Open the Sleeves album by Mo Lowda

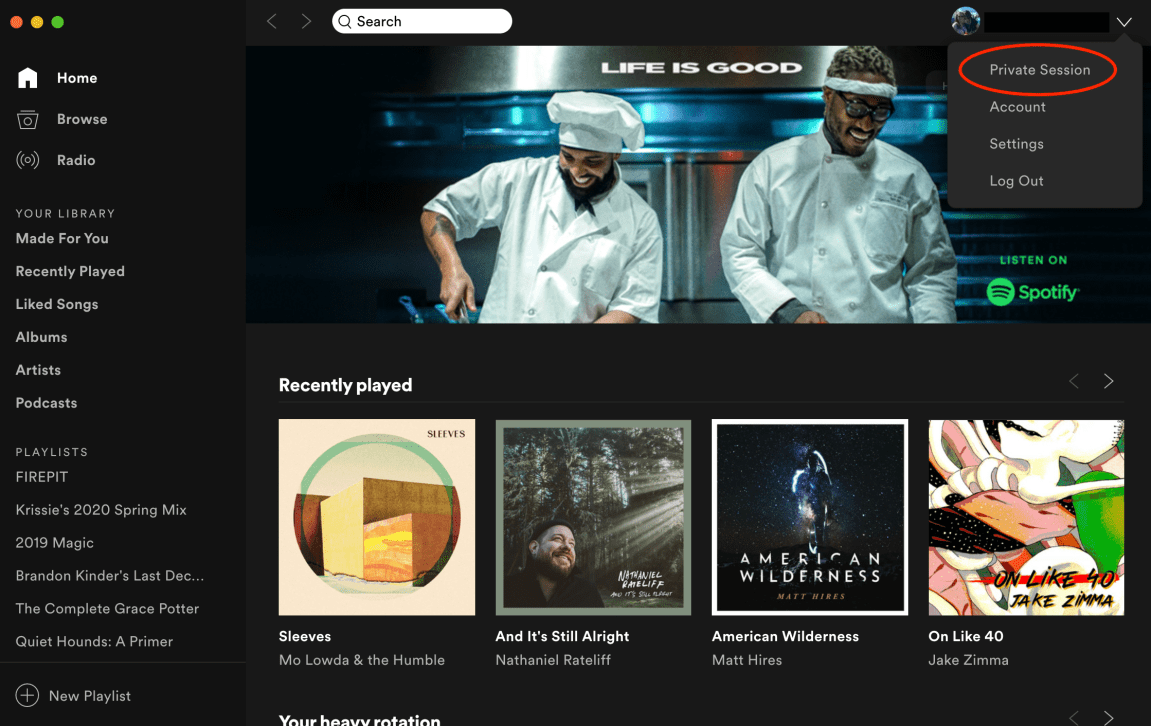click(x=376, y=517)
